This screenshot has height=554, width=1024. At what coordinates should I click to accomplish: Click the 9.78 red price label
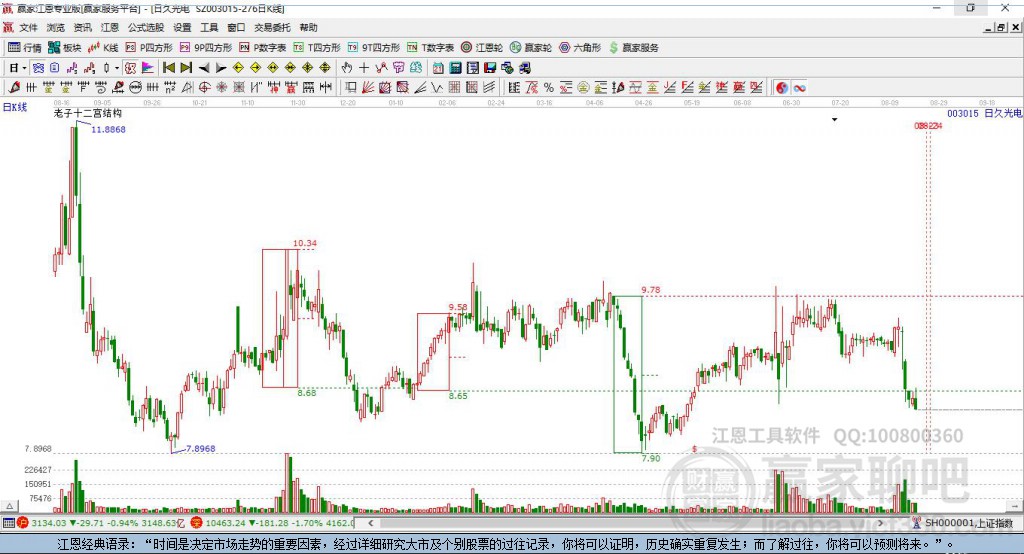[650, 290]
